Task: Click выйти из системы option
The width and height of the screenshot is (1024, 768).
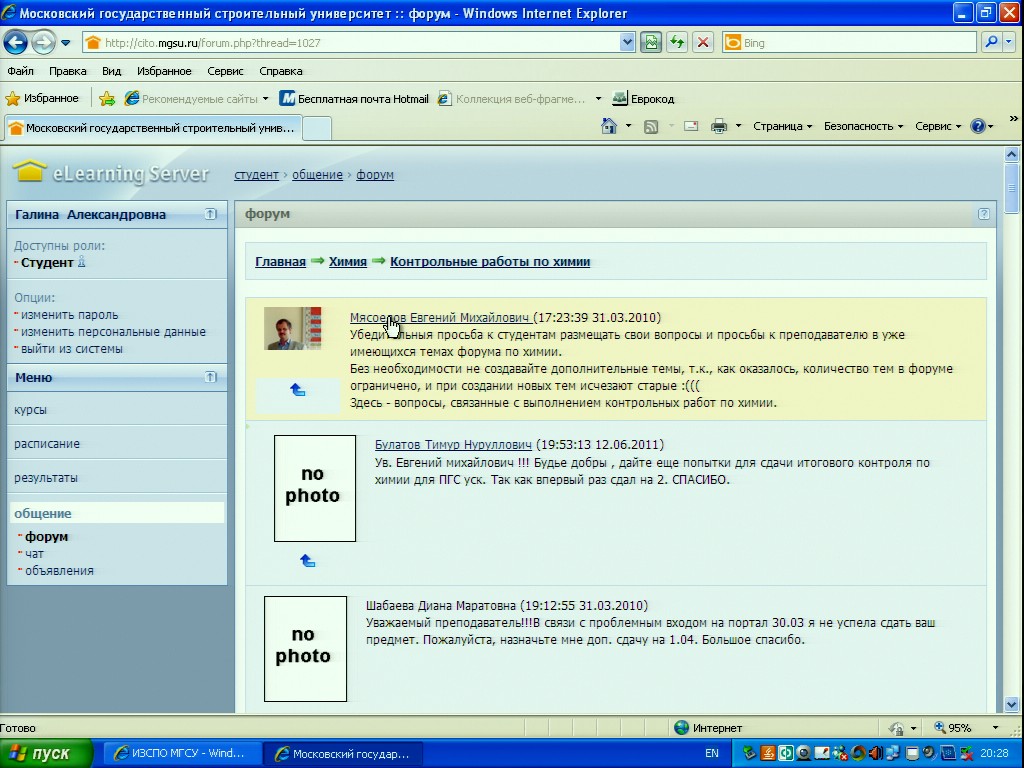Action: [72, 349]
